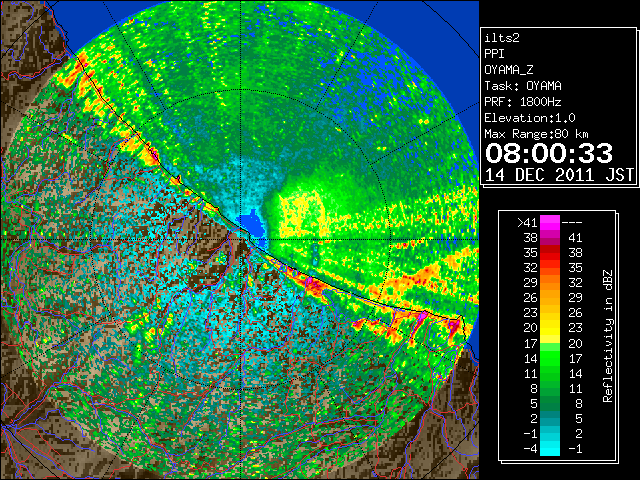Click the 08:00:33 timestamp
This screenshot has height=480, width=640.
coord(549,153)
